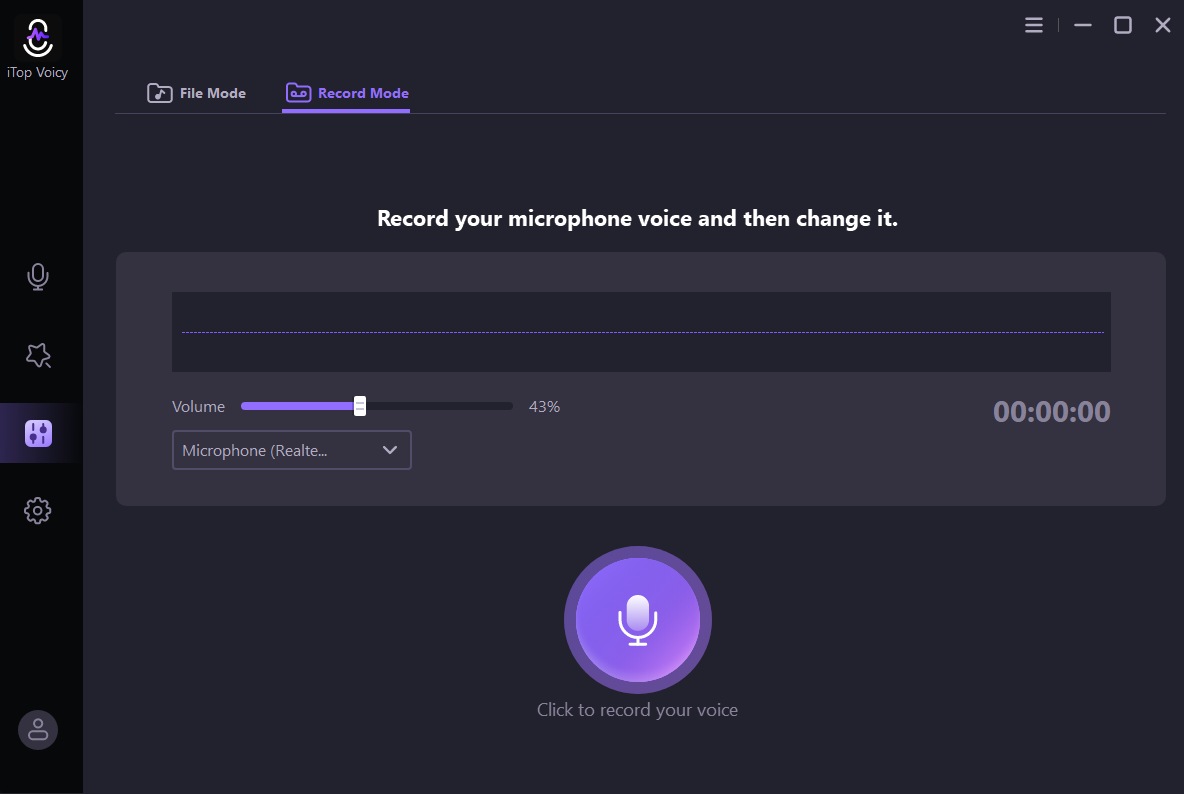Click the File Mode music note icon
Viewport: 1184px width, 794px height.
159,92
